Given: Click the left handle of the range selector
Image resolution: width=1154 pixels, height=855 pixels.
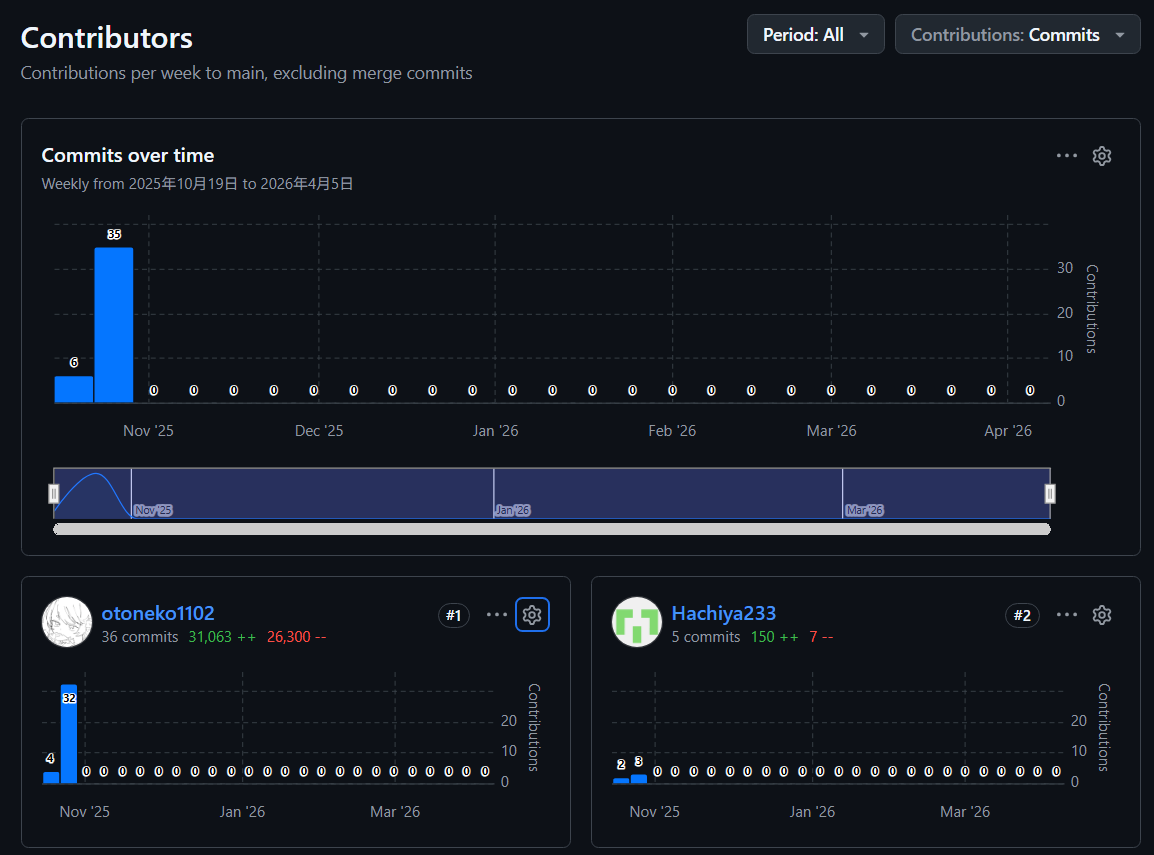Looking at the screenshot, I should [x=54, y=493].
